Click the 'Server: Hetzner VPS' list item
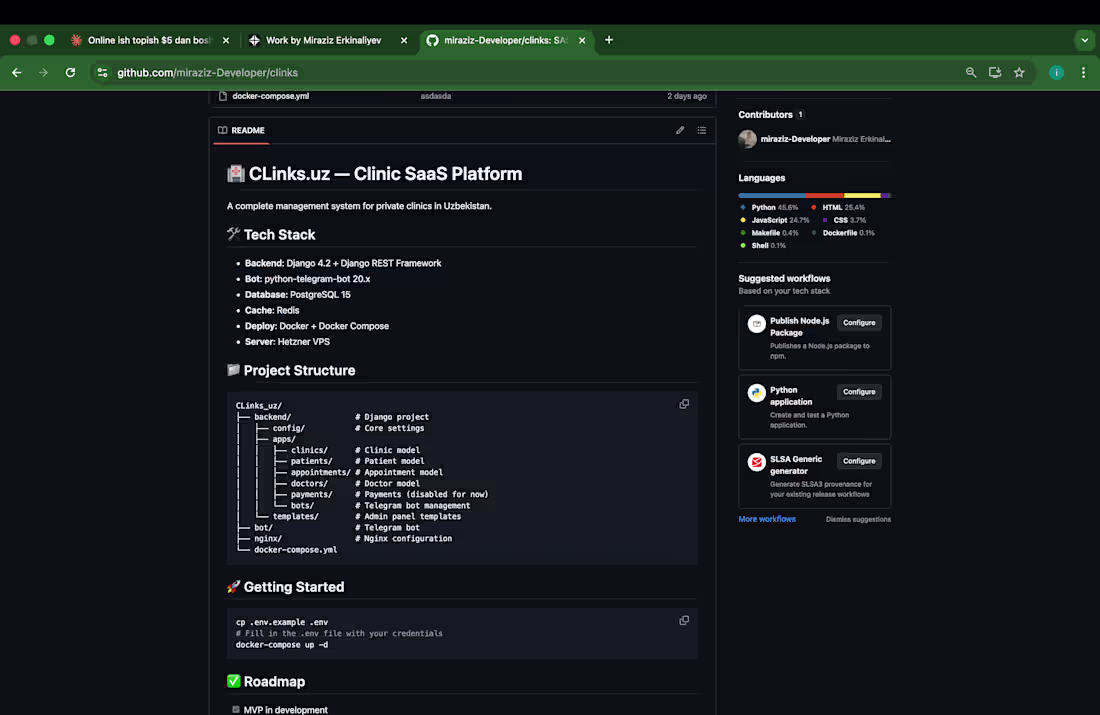This screenshot has width=1100, height=715. 287,342
